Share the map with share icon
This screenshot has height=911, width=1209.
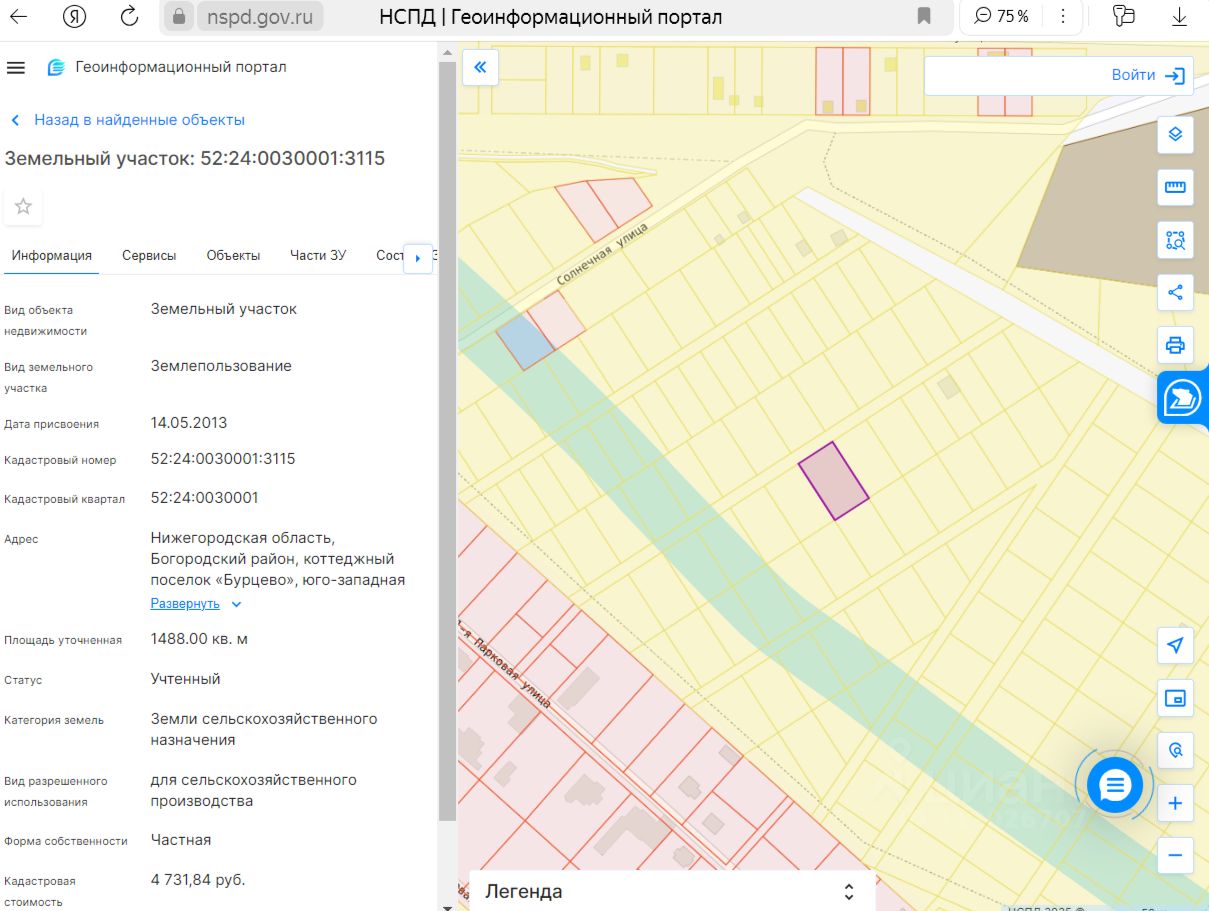pyautogui.click(x=1175, y=293)
